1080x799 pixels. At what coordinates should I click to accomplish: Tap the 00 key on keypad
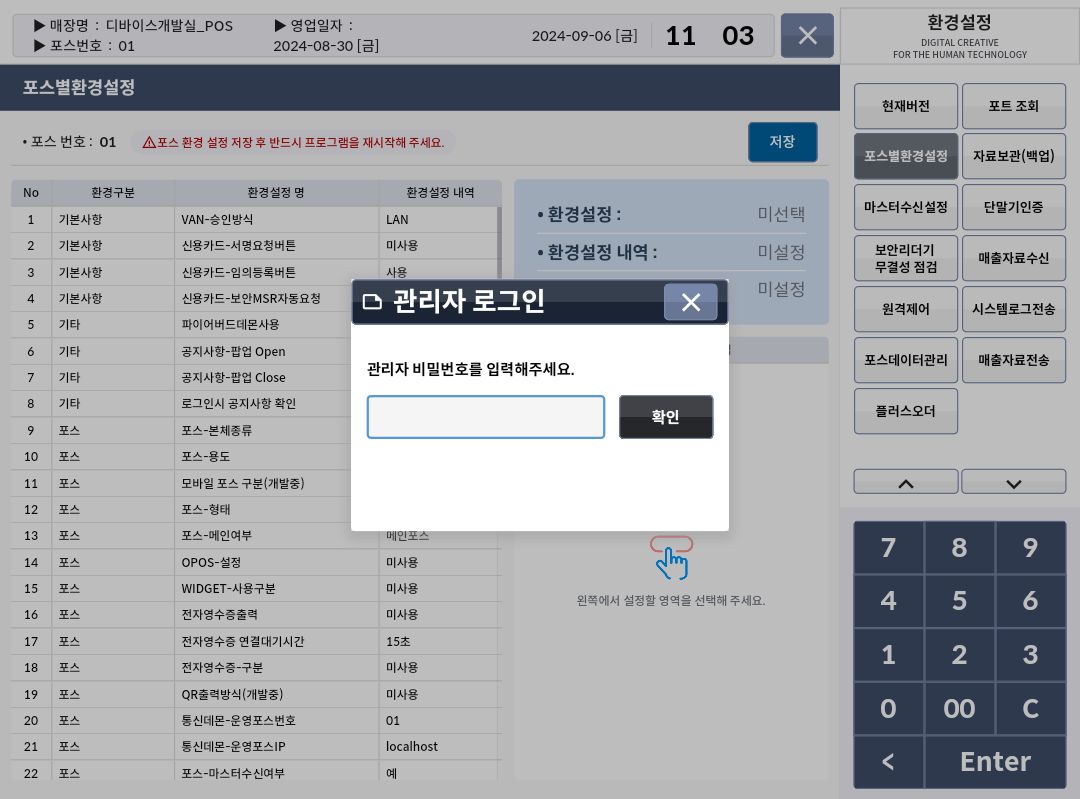[x=959, y=709]
